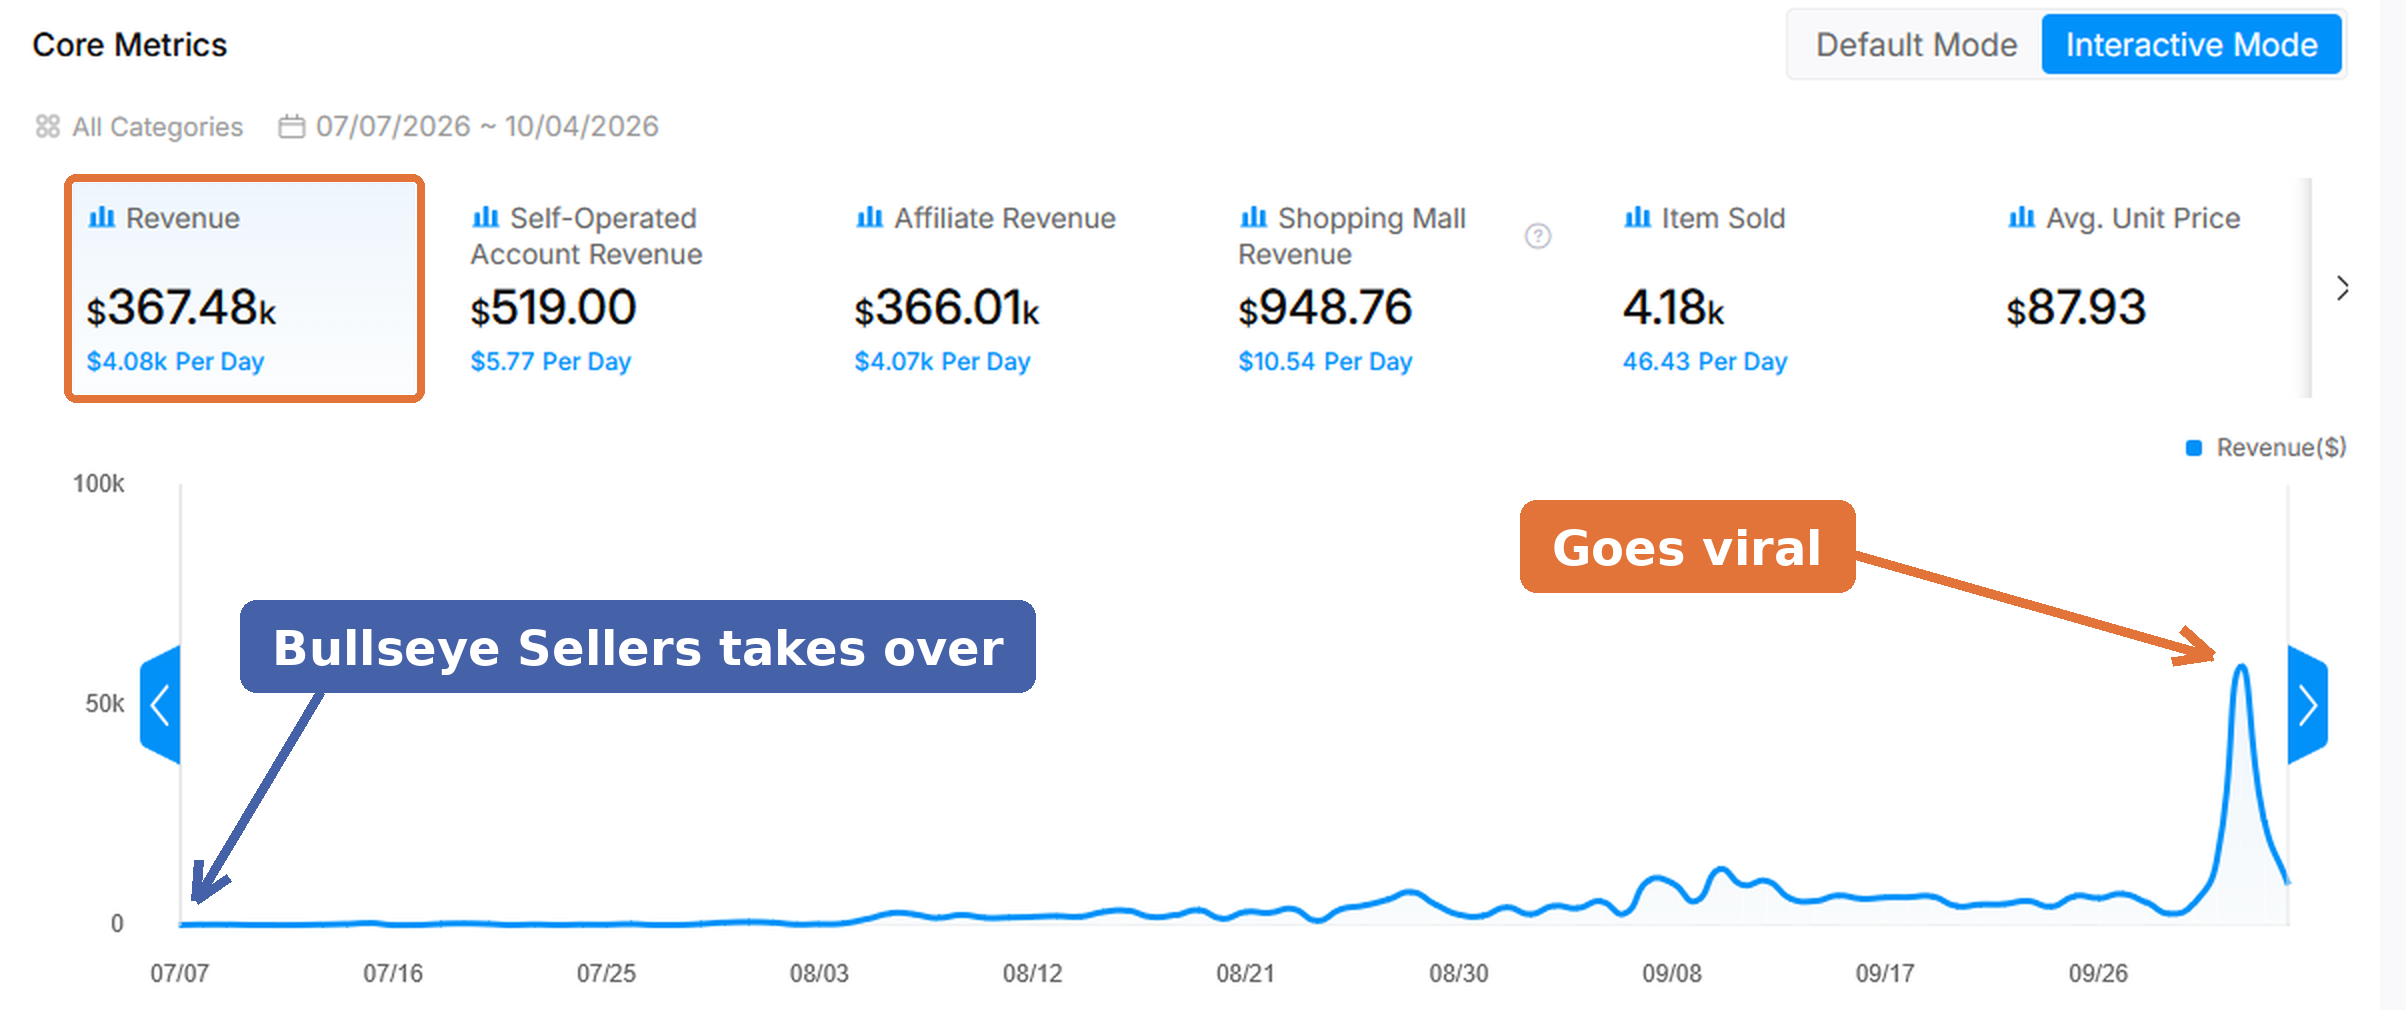This screenshot has height=1010, width=2406.
Task: Click the $367.48k revenue total
Action: 182,308
